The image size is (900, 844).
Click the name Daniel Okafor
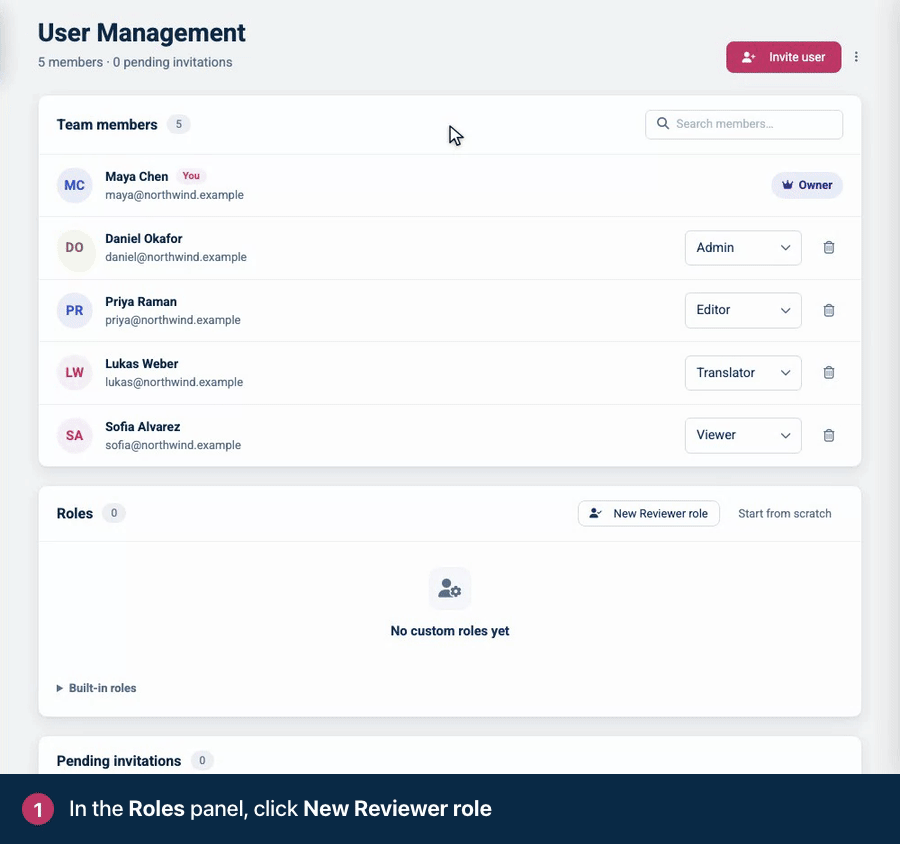click(143, 238)
